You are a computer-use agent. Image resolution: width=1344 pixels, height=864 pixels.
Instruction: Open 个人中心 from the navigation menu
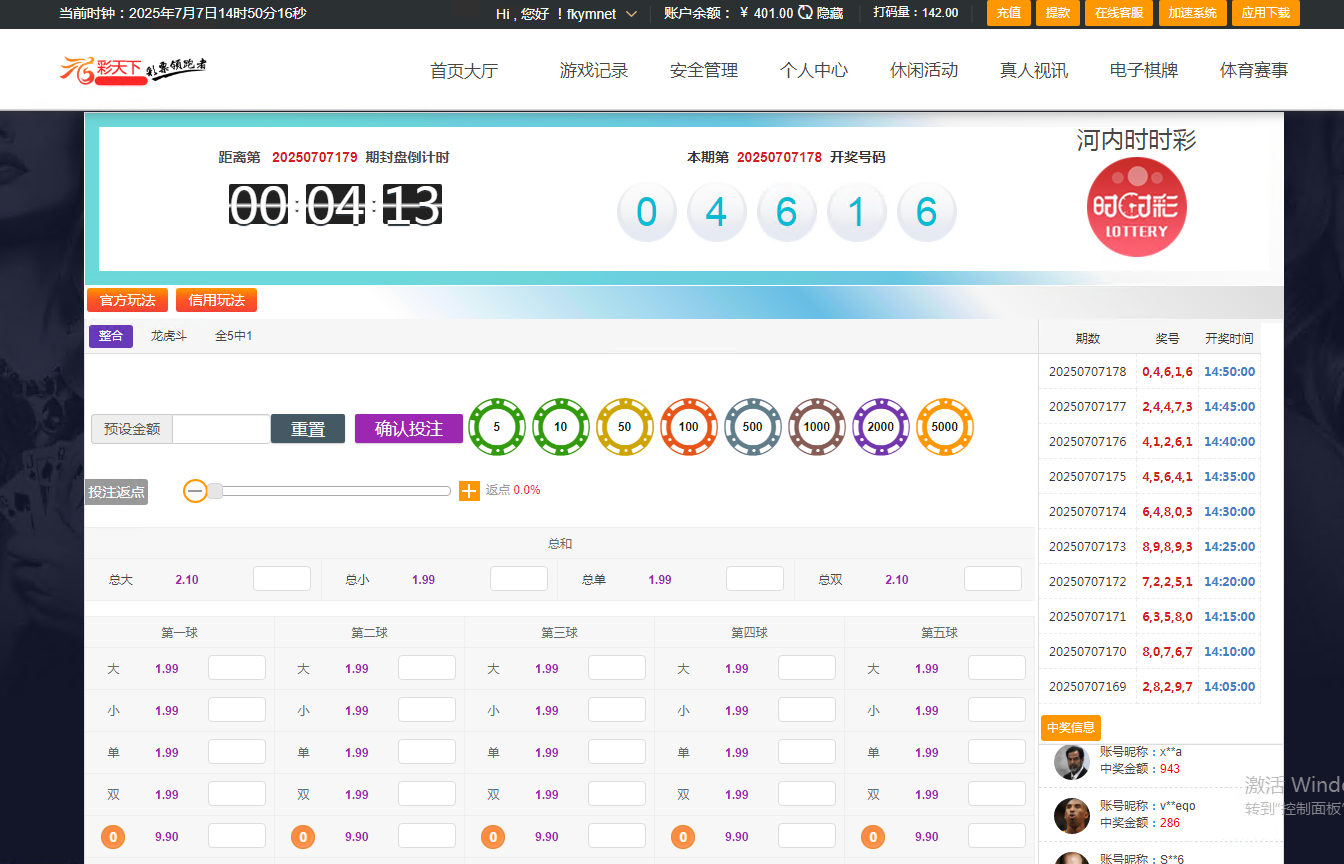pos(813,70)
